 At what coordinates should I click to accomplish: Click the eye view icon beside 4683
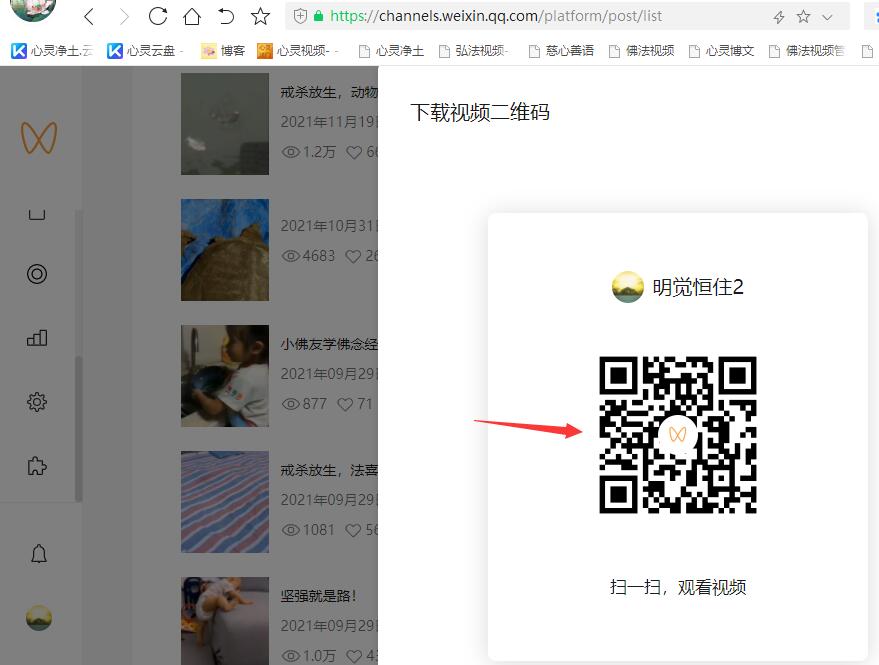tap(290, 256)
